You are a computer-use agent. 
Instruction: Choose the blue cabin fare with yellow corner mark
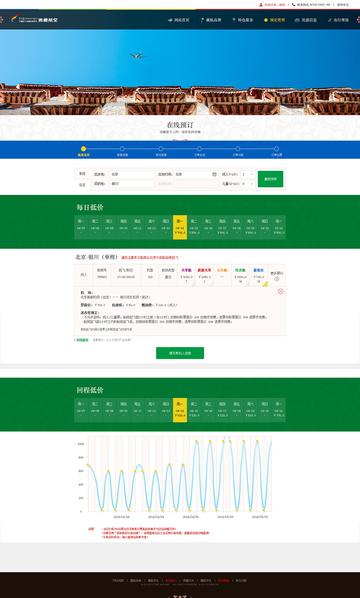coord(259,275)
